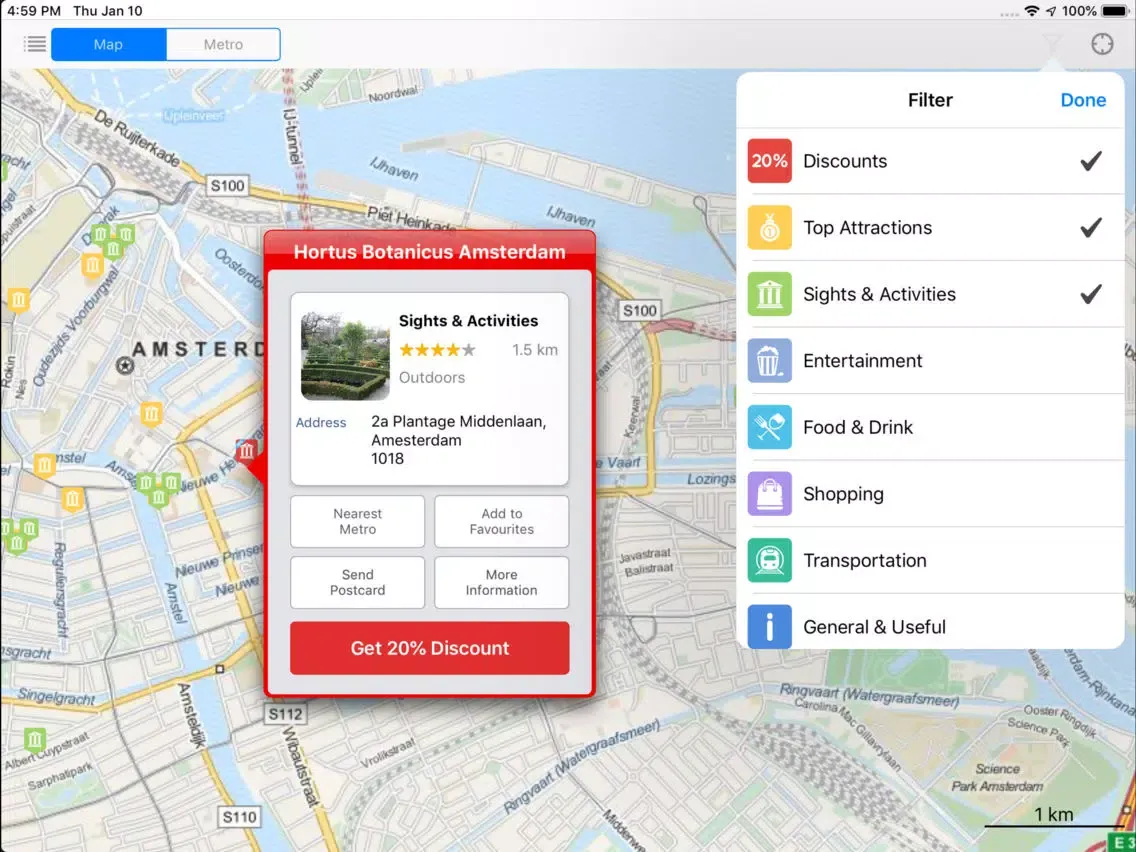This screenshot has height=852, width=1136.
Task: Enable the Entertainment filter row
Action: [x=930, y=361]
